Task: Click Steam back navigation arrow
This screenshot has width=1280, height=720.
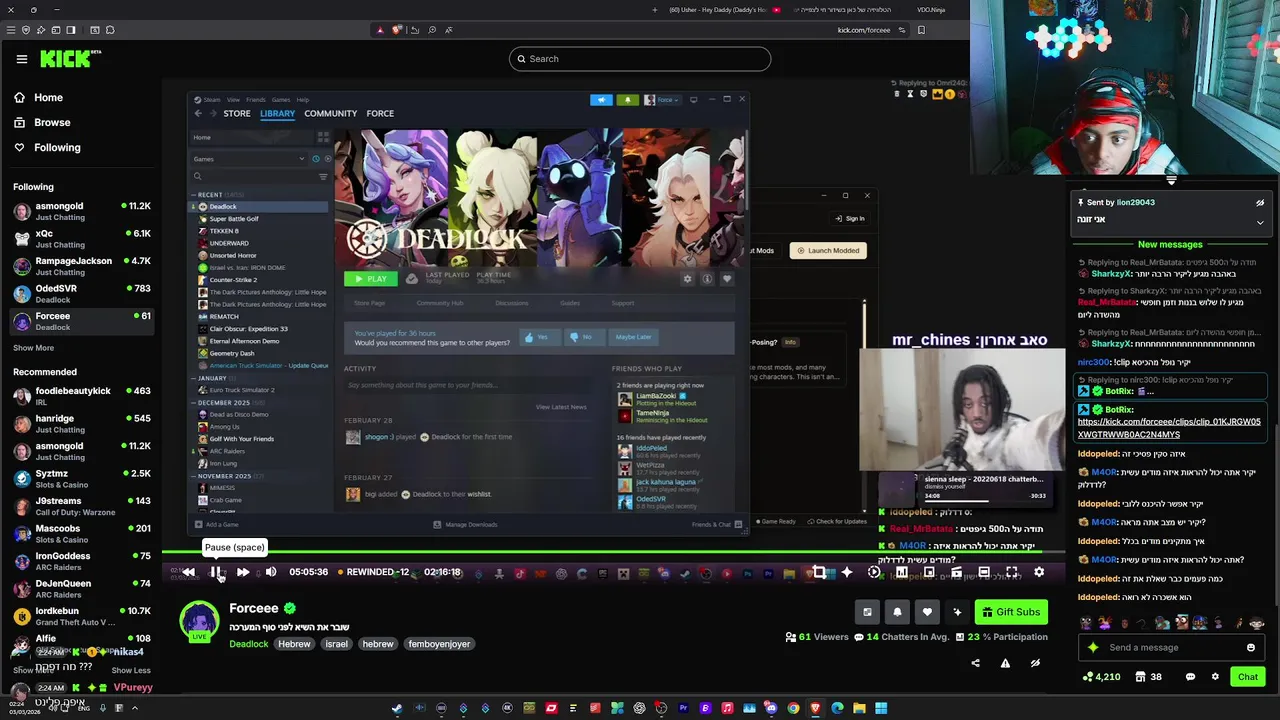Action: tap(198, 113)
